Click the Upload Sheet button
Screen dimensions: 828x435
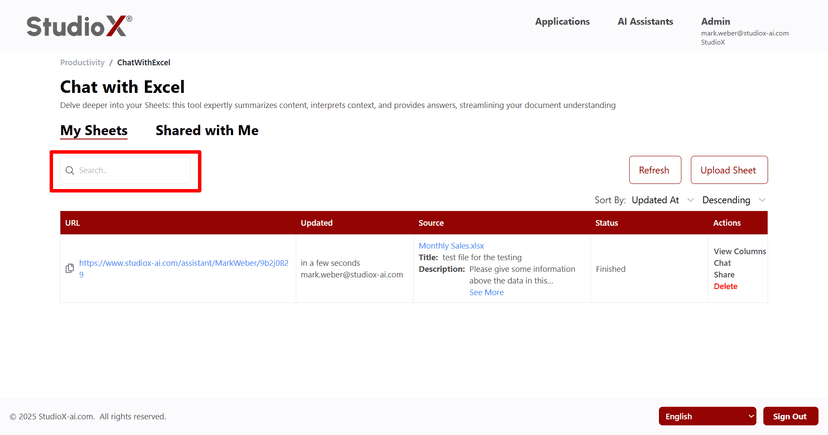click(x=728, y=170)
